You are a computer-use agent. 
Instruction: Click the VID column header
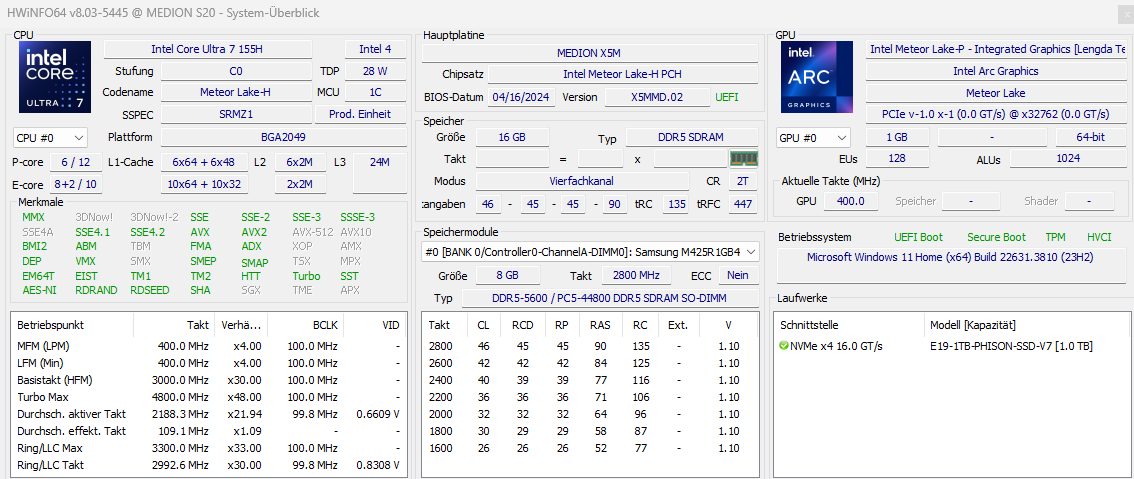(x=375, y=325)
